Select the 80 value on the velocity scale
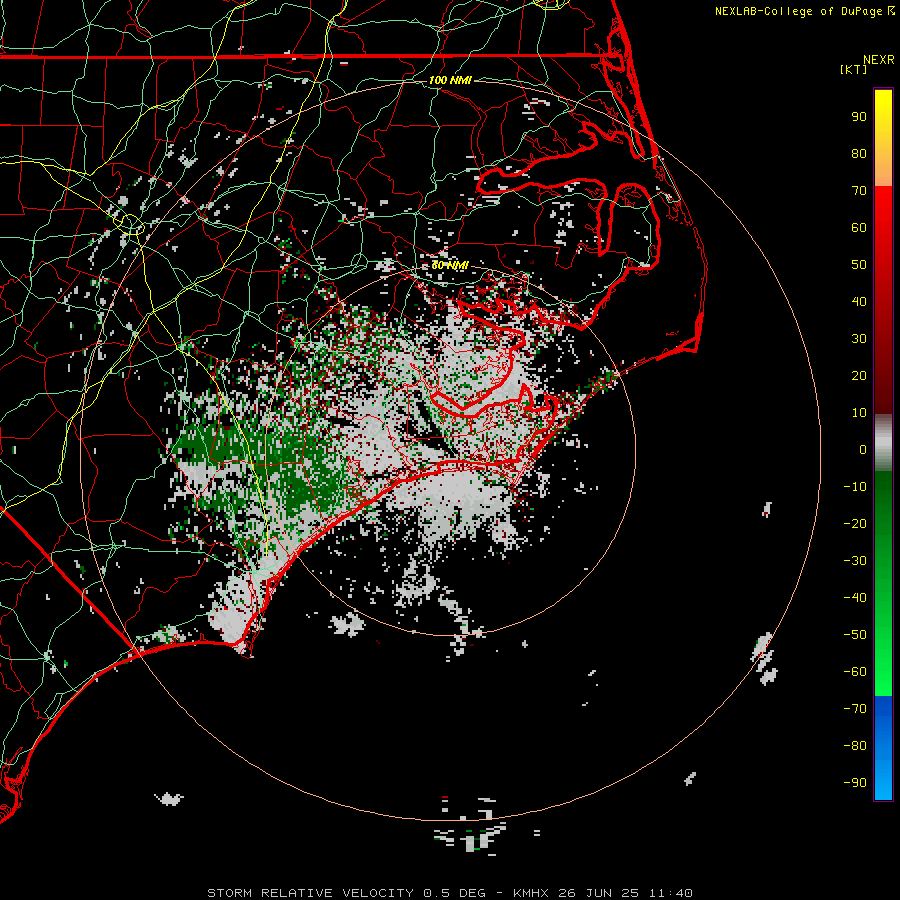 pyautogui.click(x=859, y=154)
